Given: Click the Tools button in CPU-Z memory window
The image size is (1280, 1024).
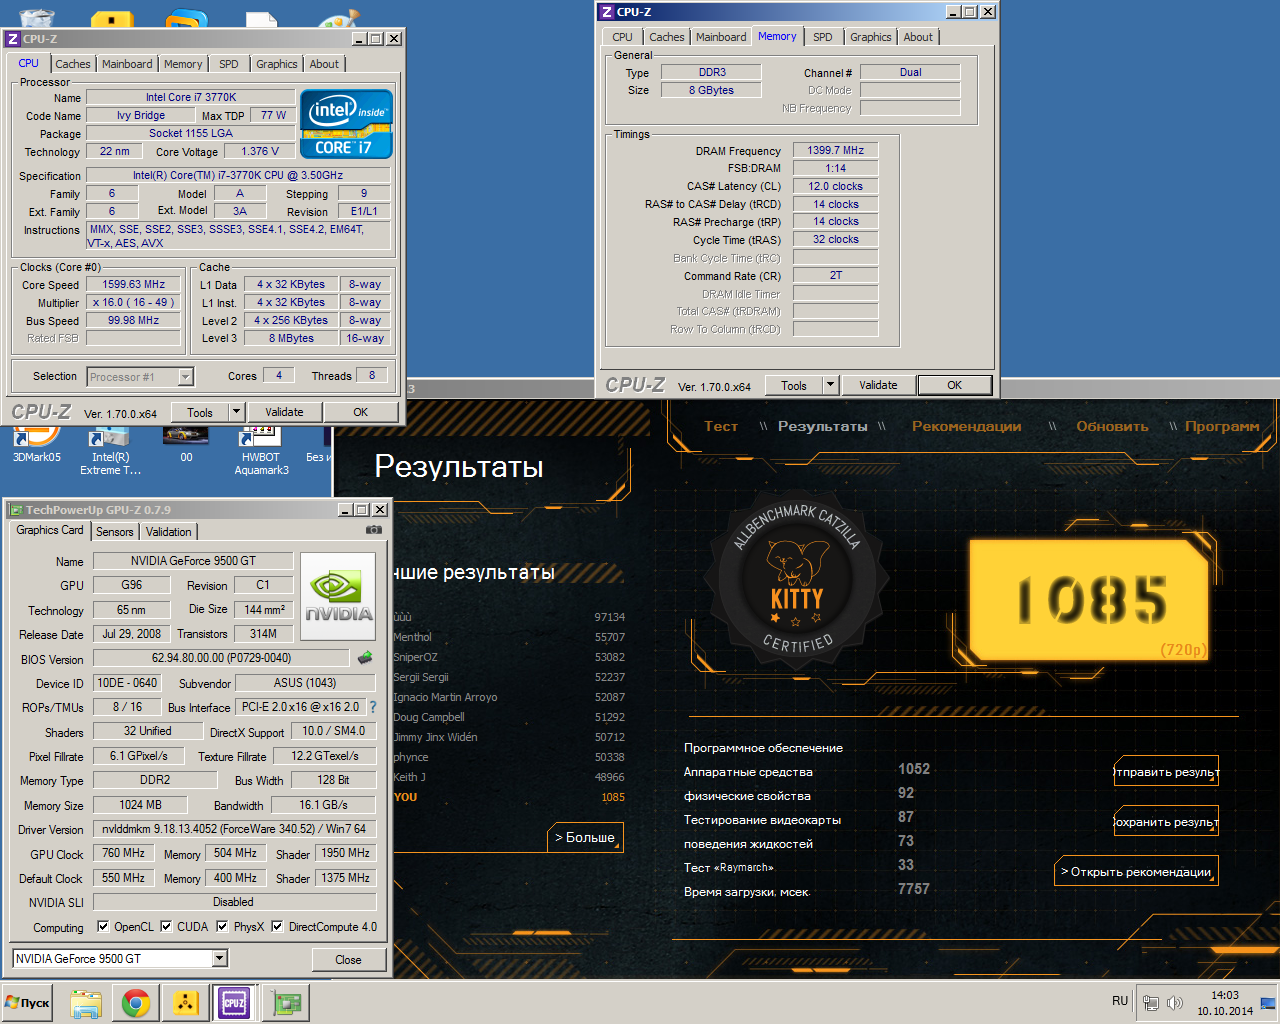Looking at the screenshot, I should pos(794,385).
